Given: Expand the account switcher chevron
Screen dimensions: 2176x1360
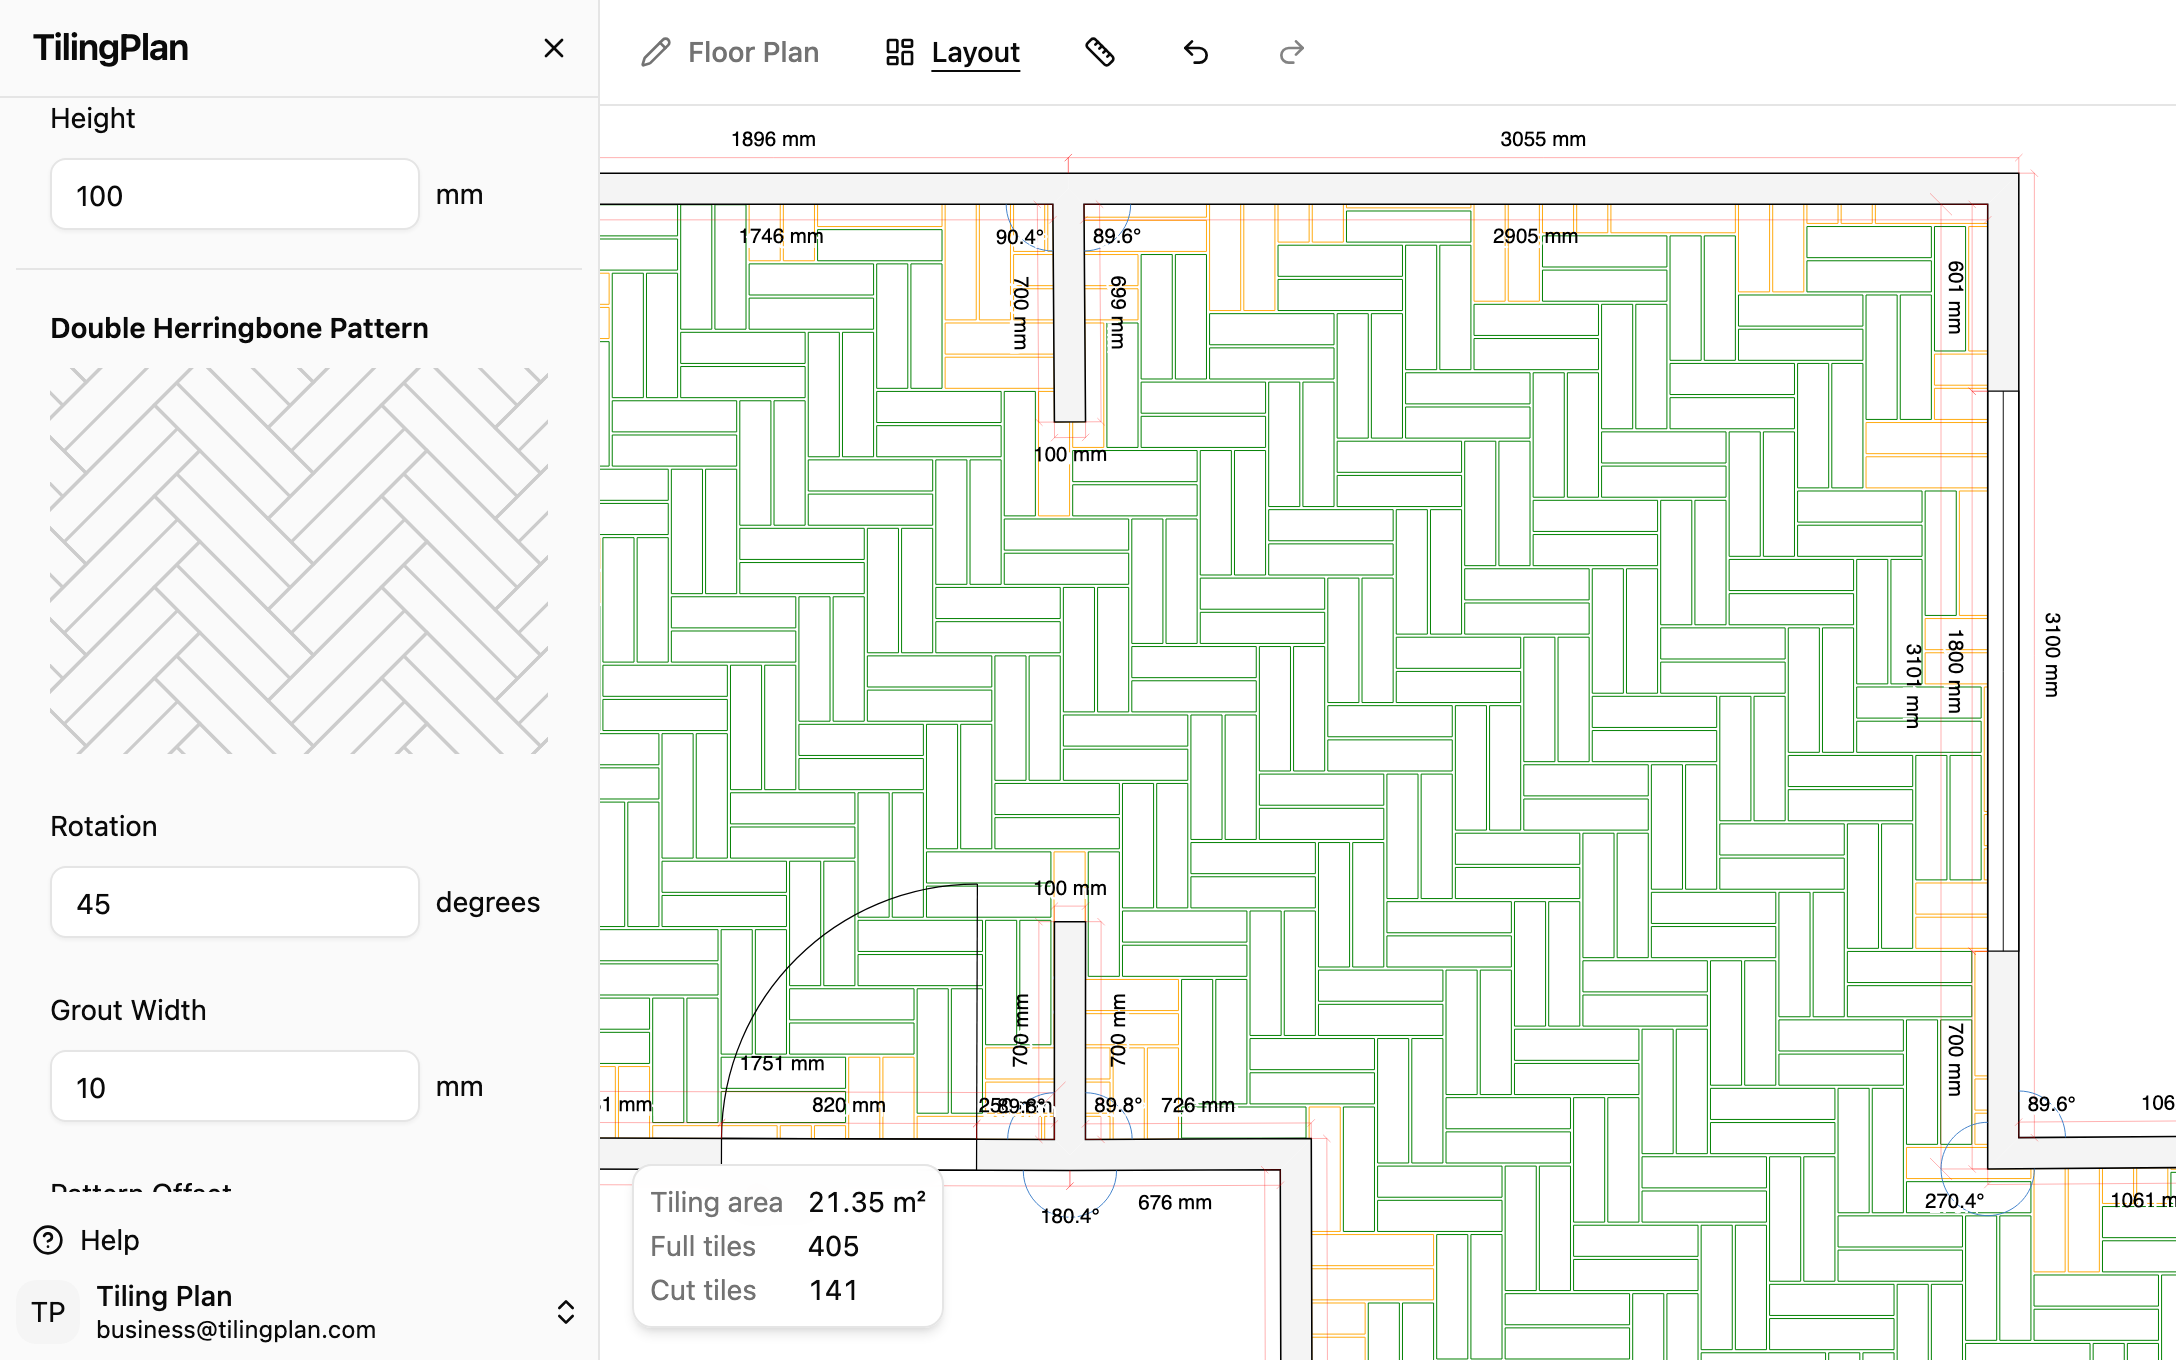Looking at the screenshot, I should [x=566, y=1312].
